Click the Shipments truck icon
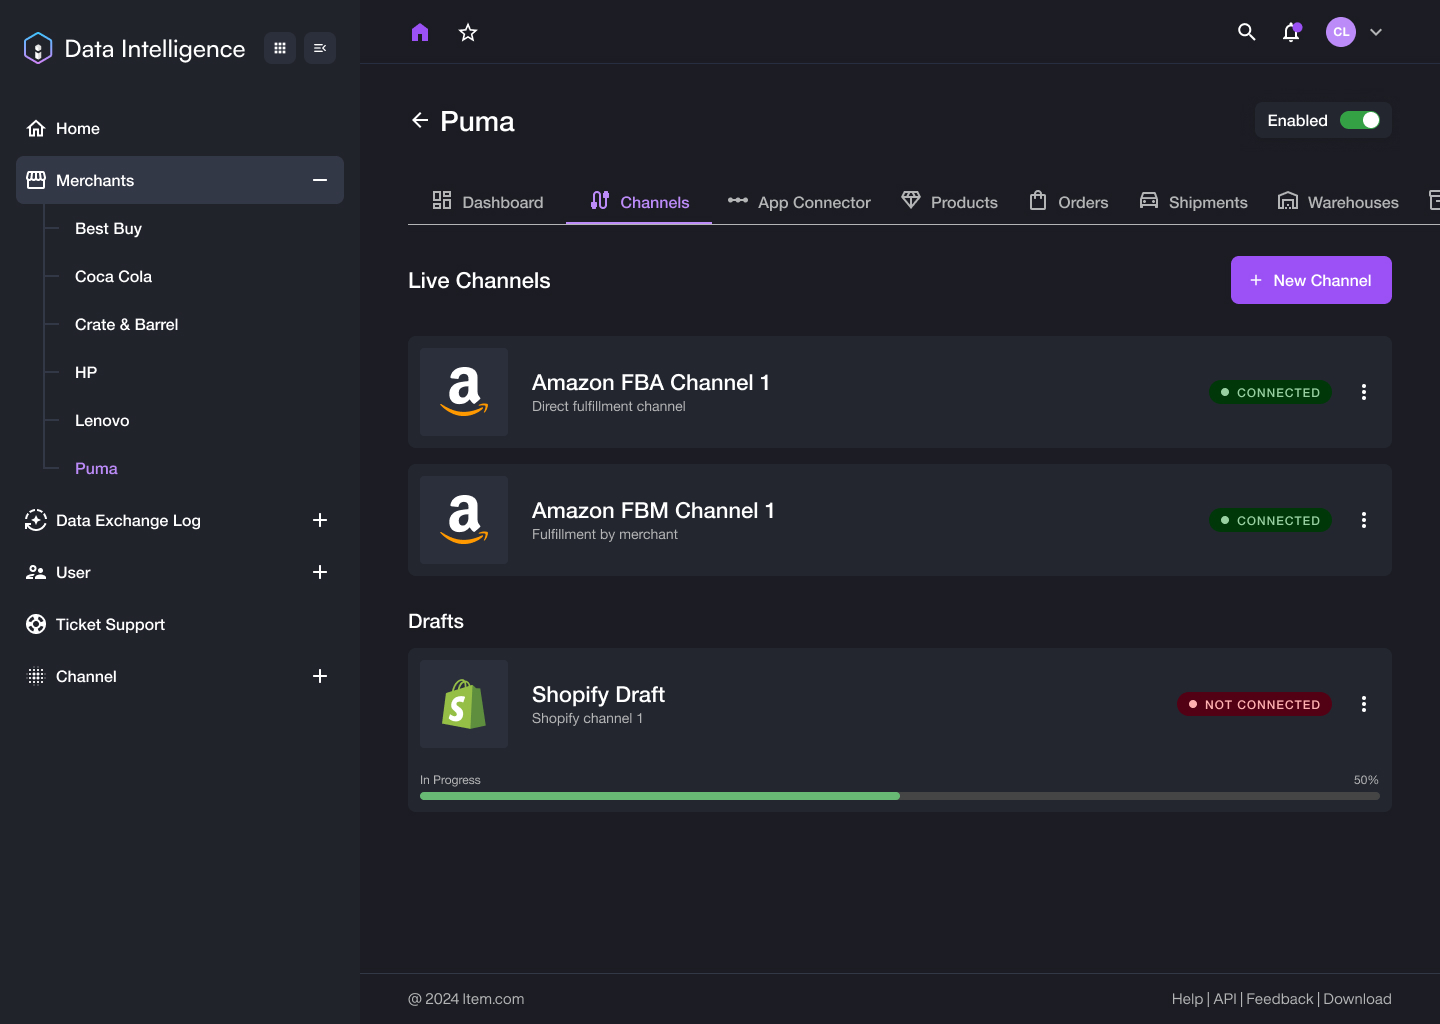This screenshot has height=1024, width=1440. pyautogui.click(x=1149, y=200)
